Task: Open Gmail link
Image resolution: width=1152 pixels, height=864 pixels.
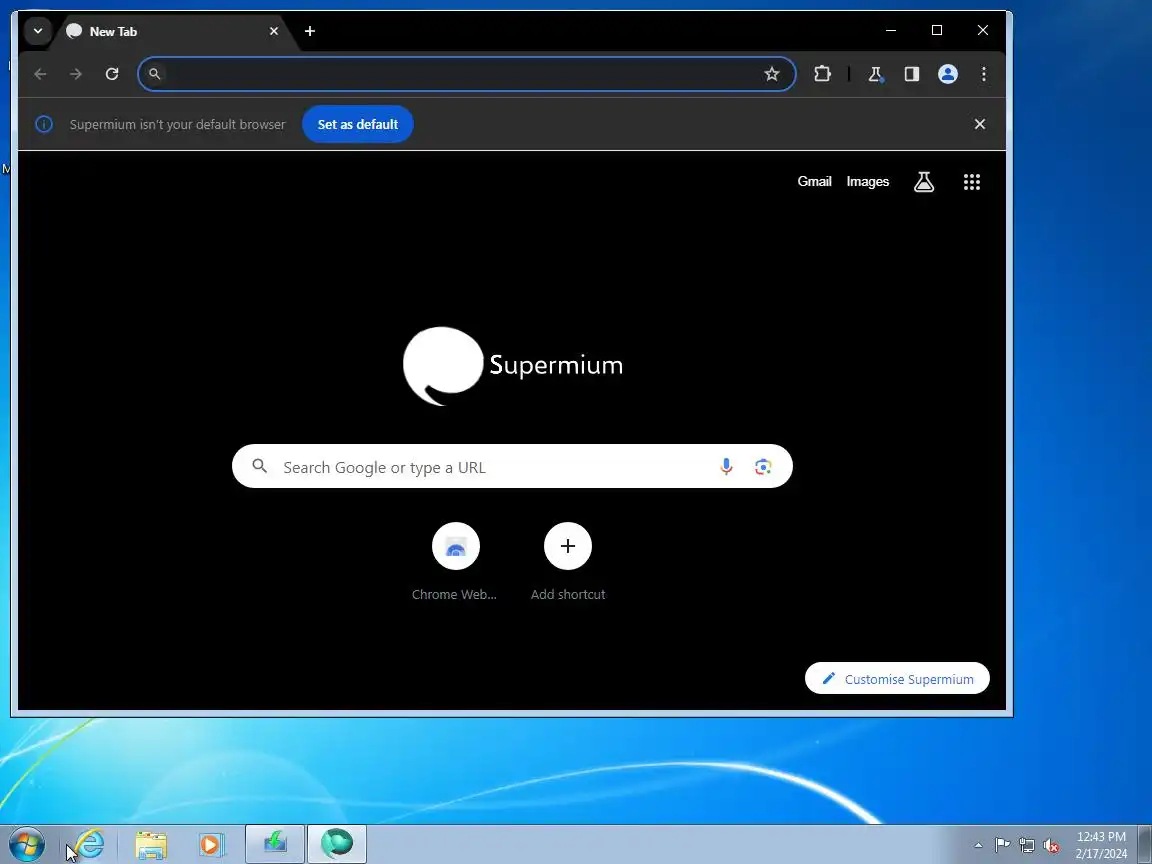Action: coord(814,181)
